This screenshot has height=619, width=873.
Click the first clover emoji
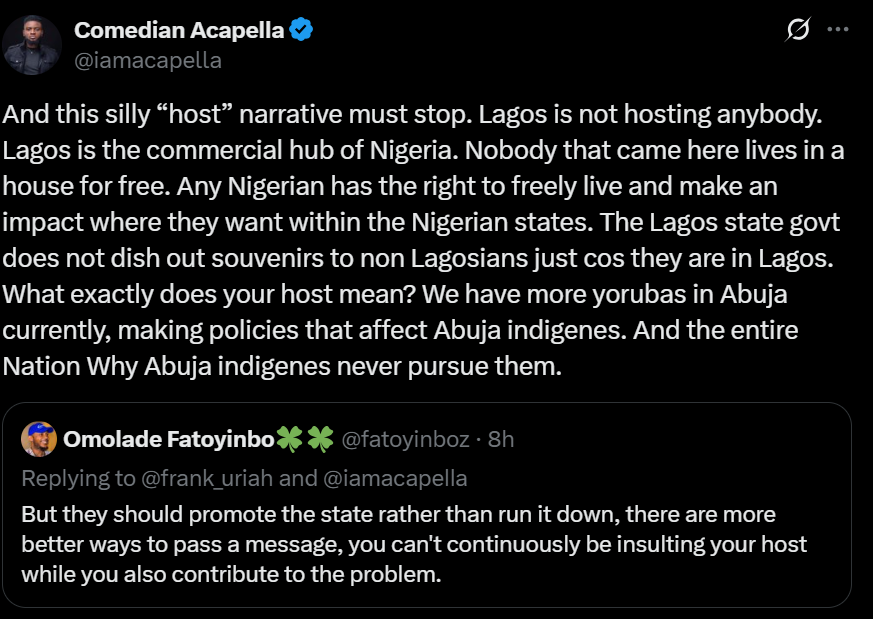click(289, 439)
